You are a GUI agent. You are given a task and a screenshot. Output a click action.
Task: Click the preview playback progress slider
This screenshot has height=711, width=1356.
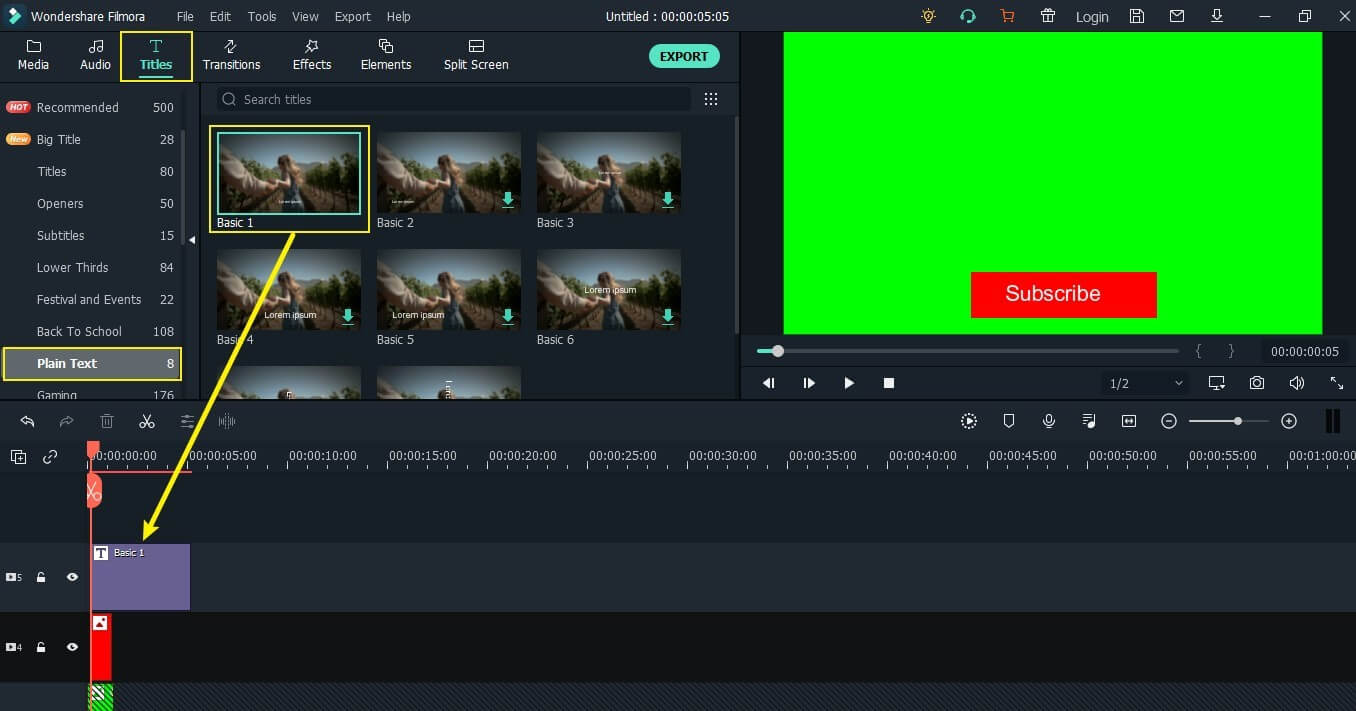coord(968,351)
